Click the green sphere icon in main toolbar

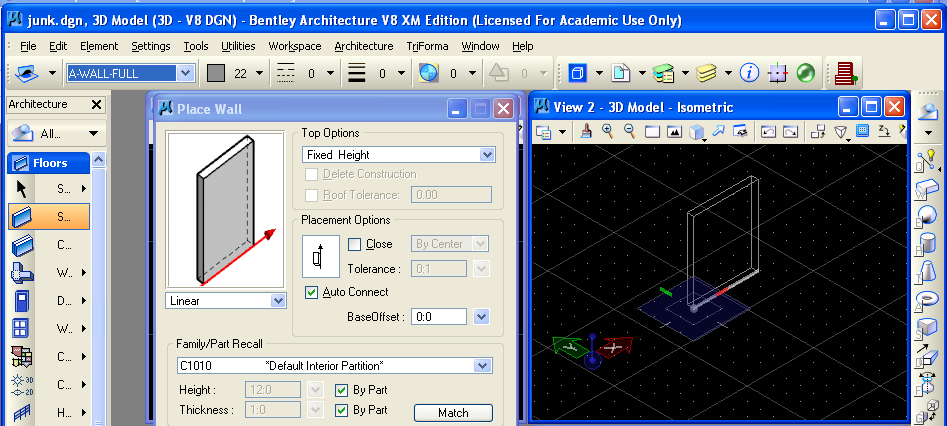coord(806,73)
